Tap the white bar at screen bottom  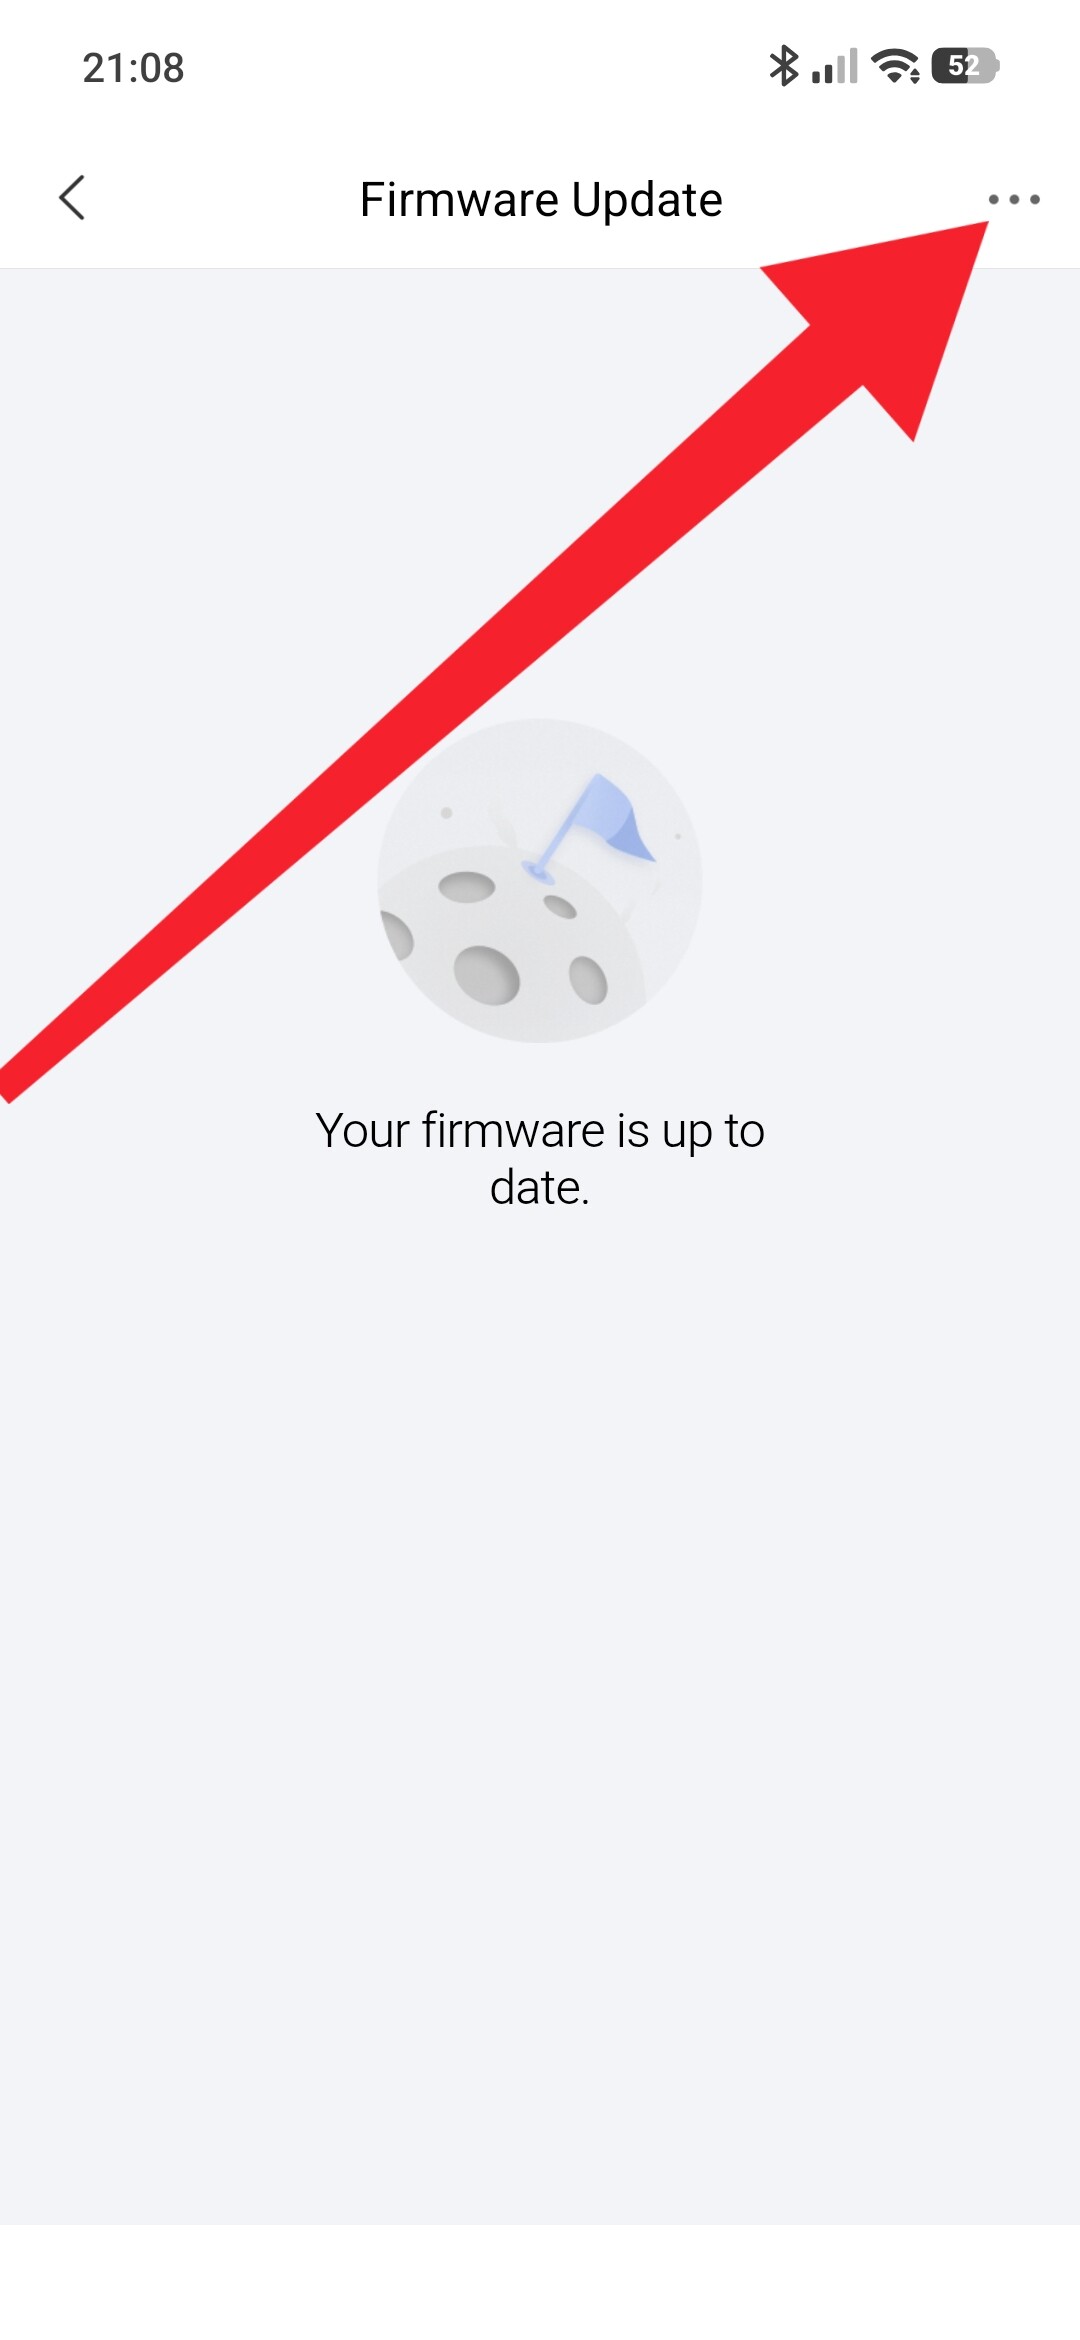tap(540, 2282)
